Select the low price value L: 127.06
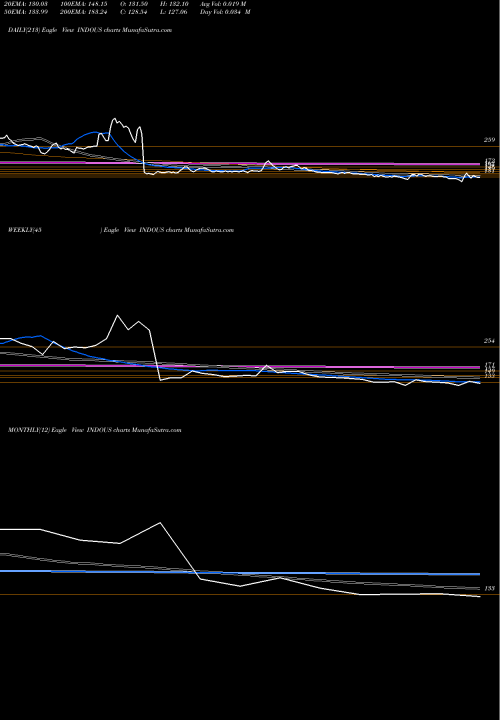The height and width of the screenshot is (720, 500). [175, 12]
